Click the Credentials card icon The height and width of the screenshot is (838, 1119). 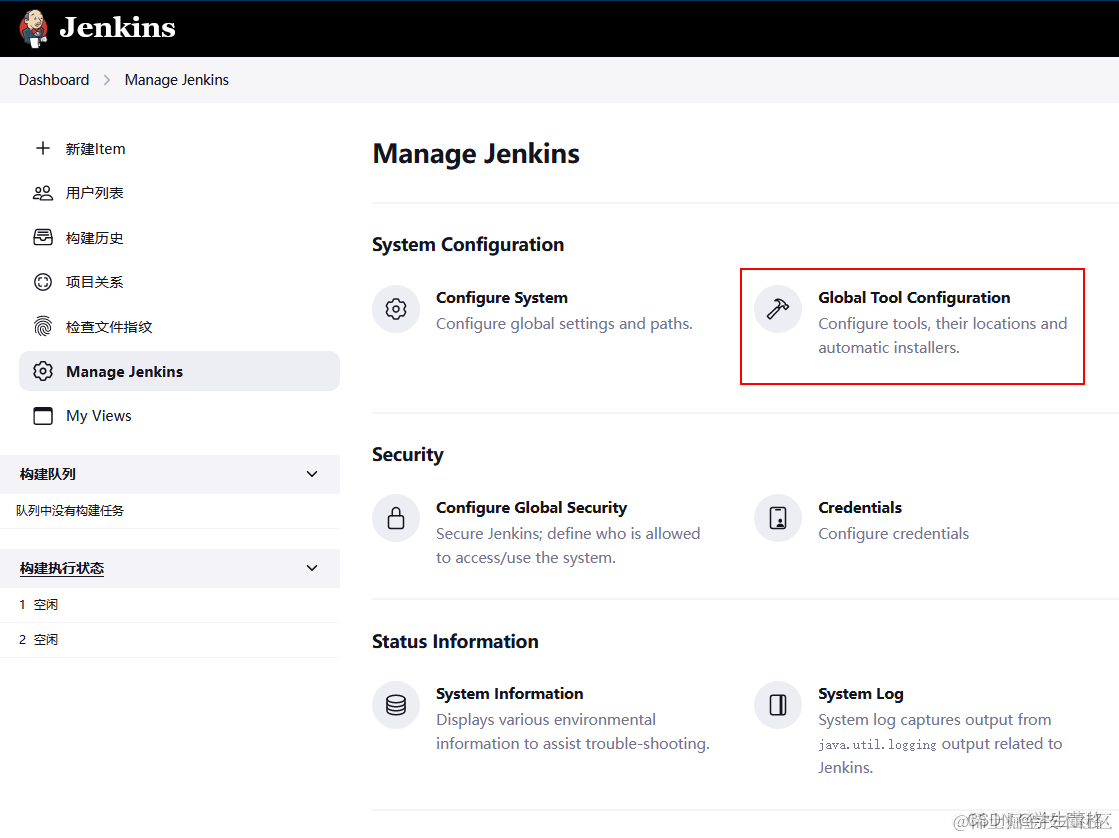coord(778,519)
